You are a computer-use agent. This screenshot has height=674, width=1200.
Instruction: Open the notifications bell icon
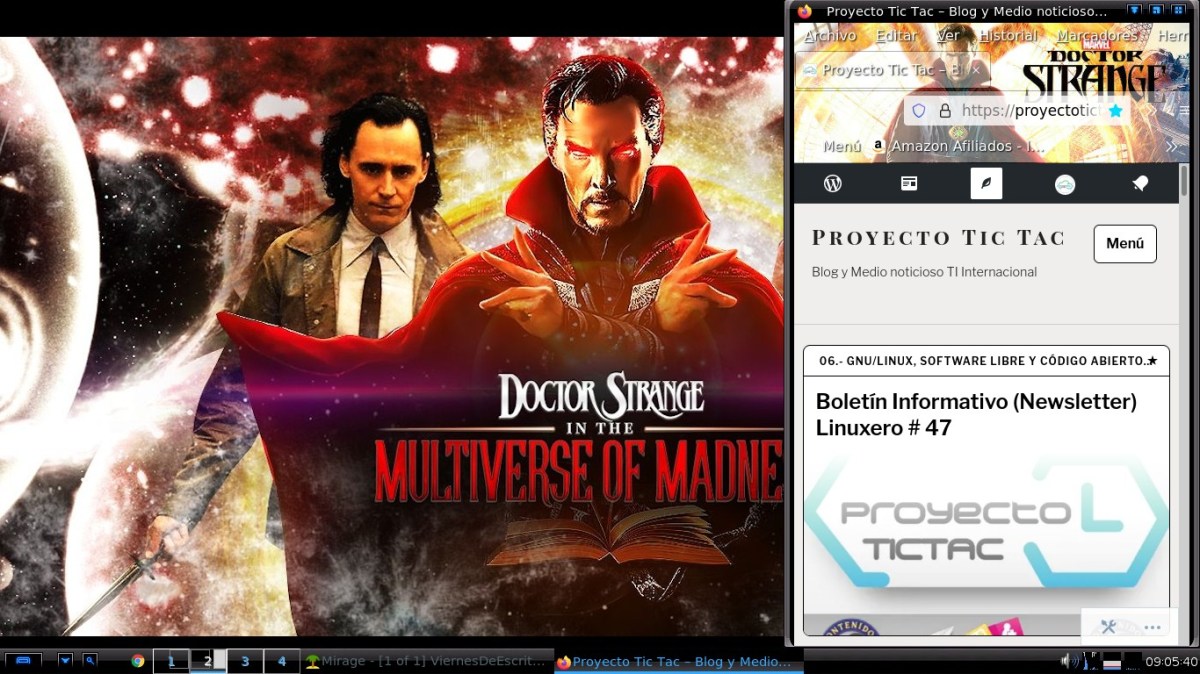(1139, 183)
